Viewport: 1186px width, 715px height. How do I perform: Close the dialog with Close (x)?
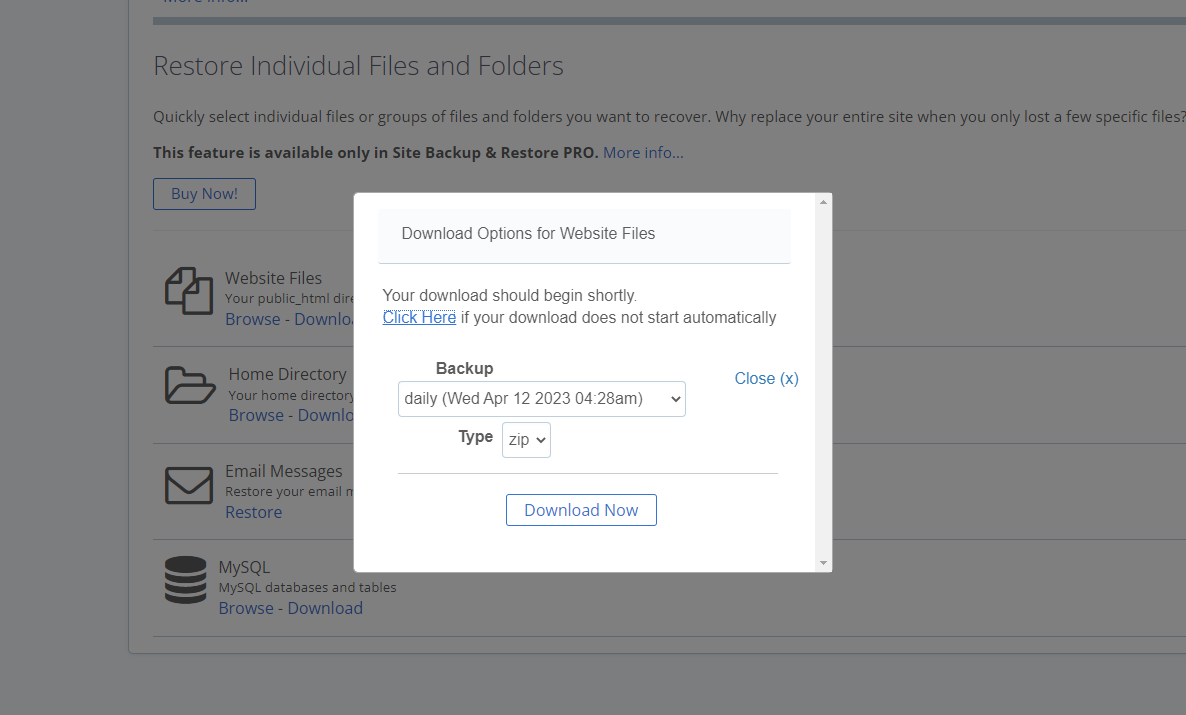coord(766,378)
